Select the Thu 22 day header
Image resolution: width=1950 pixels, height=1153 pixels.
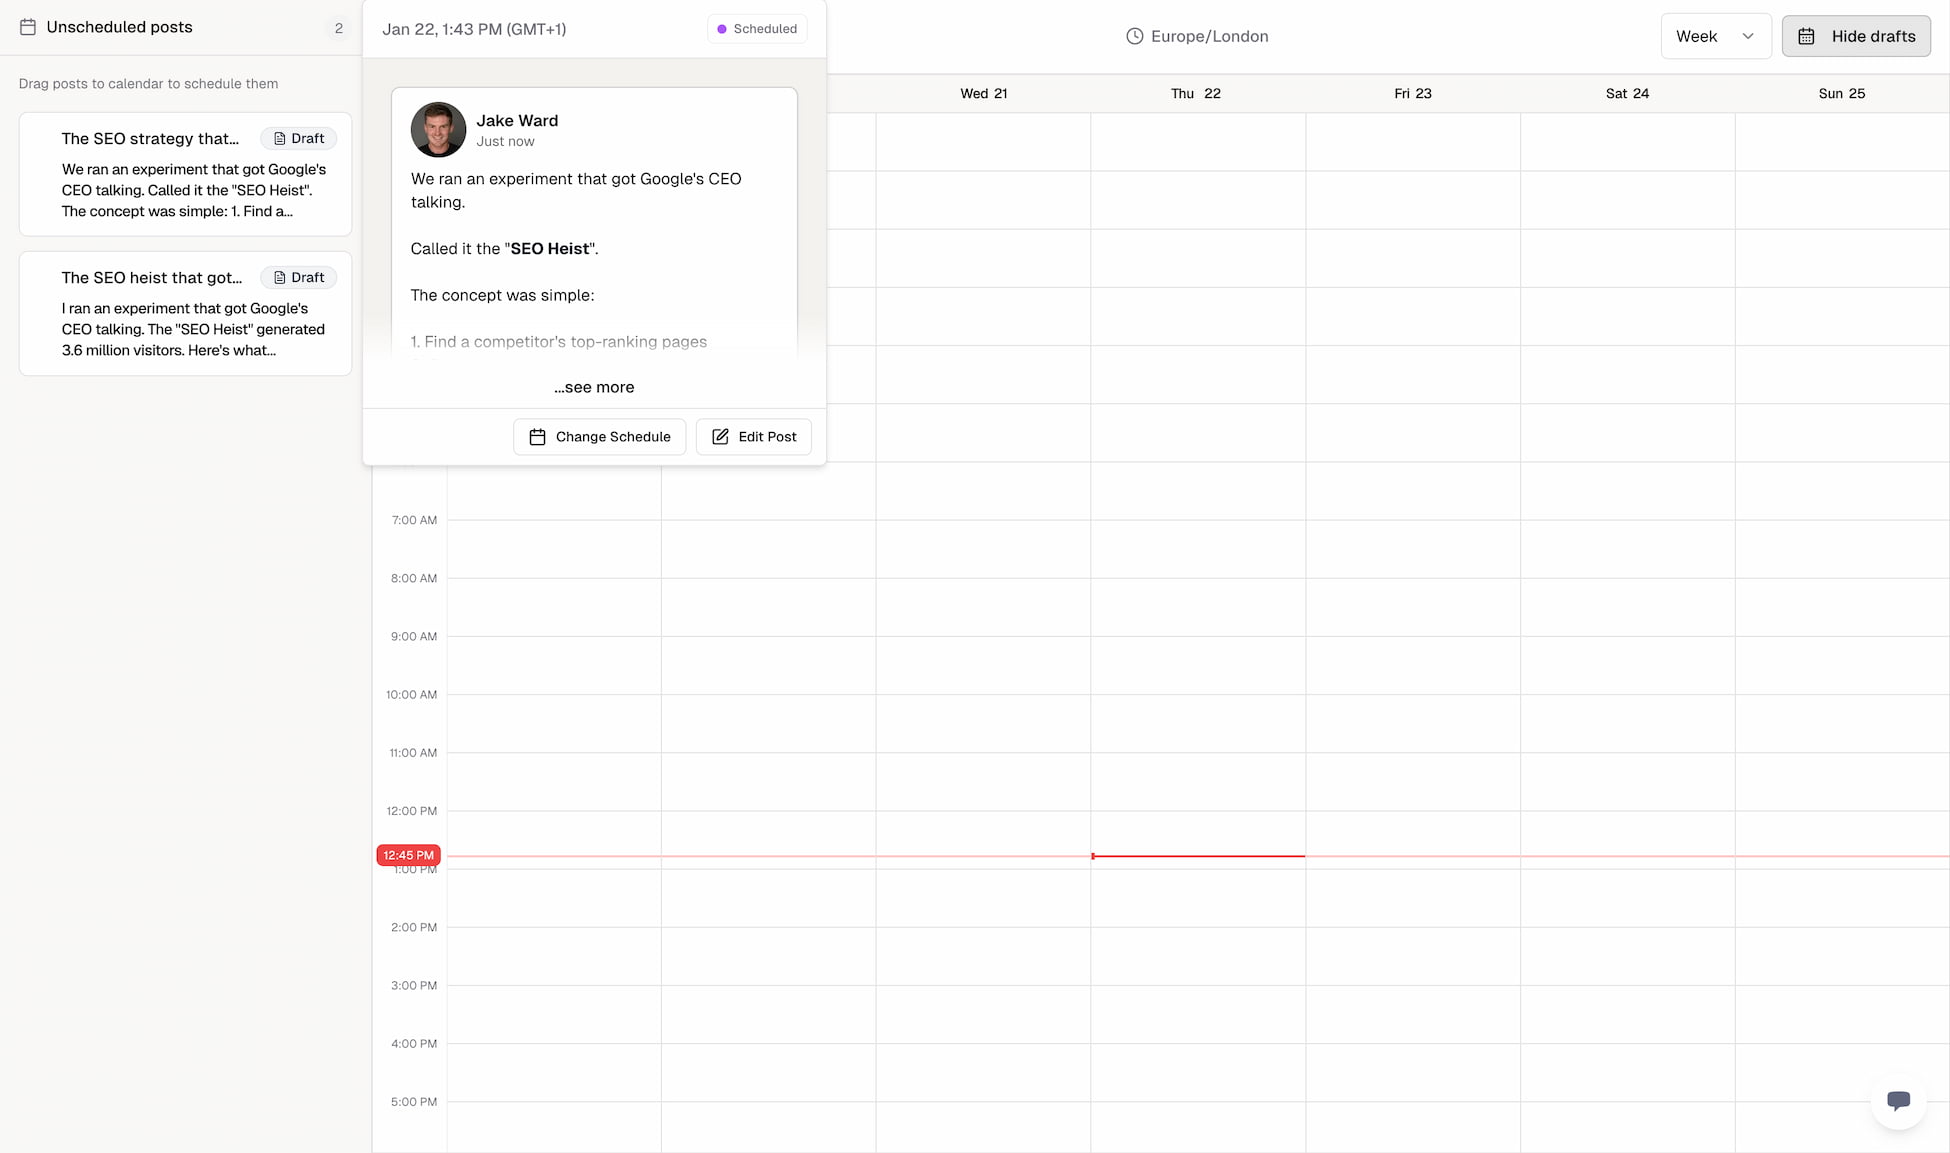(1196, 93)
